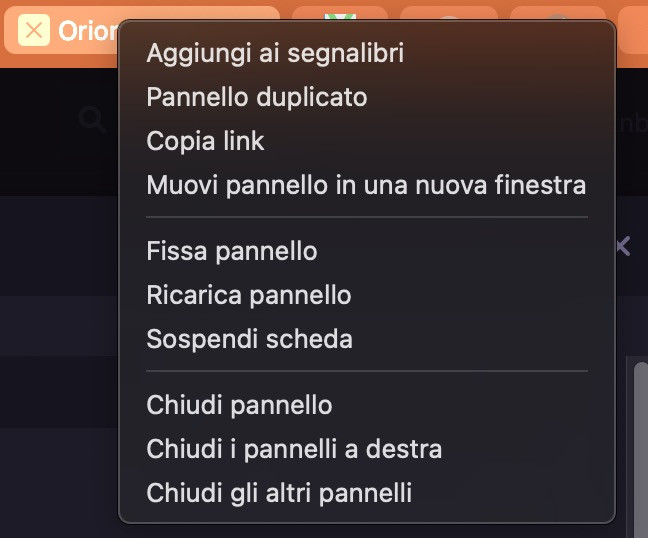Reload via "Ricarica pannello"
Screen dimensions: 648x538
click(249, 295)
